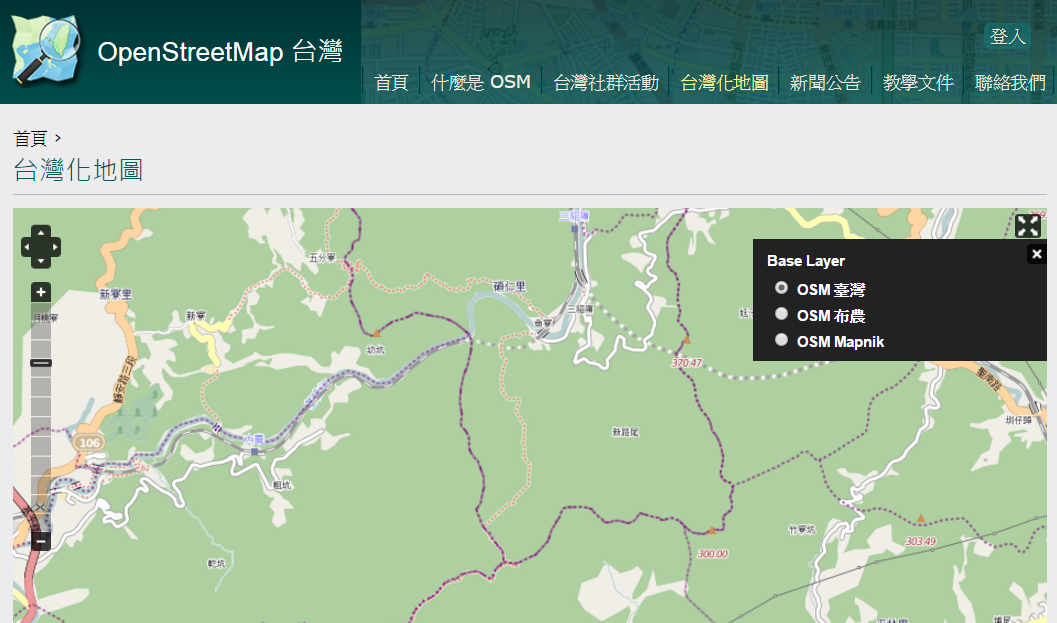Open the 台灣社群活動 menu item
Image resolution: width=1057 pixels, height=623 pixels.
[x=606, y=83]
